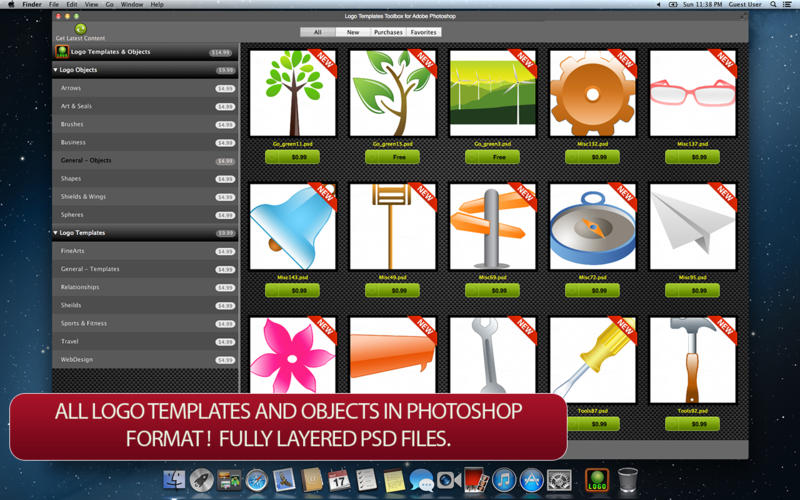Get Go_green15.psd with the Free button
800x500 pixels.
392,157
